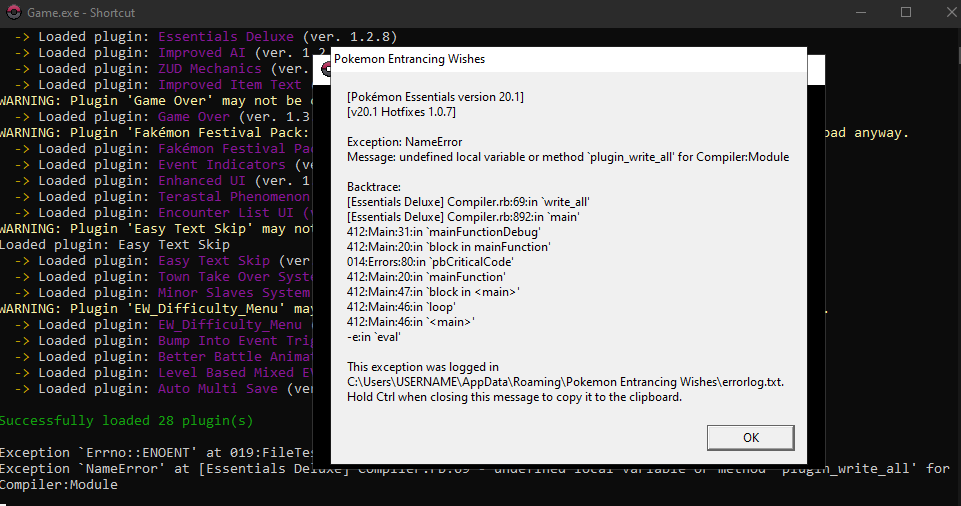Click 'ZUD Mechanics' plugin name in console
The image size is (961, 506).
click(x=210, y=69)
